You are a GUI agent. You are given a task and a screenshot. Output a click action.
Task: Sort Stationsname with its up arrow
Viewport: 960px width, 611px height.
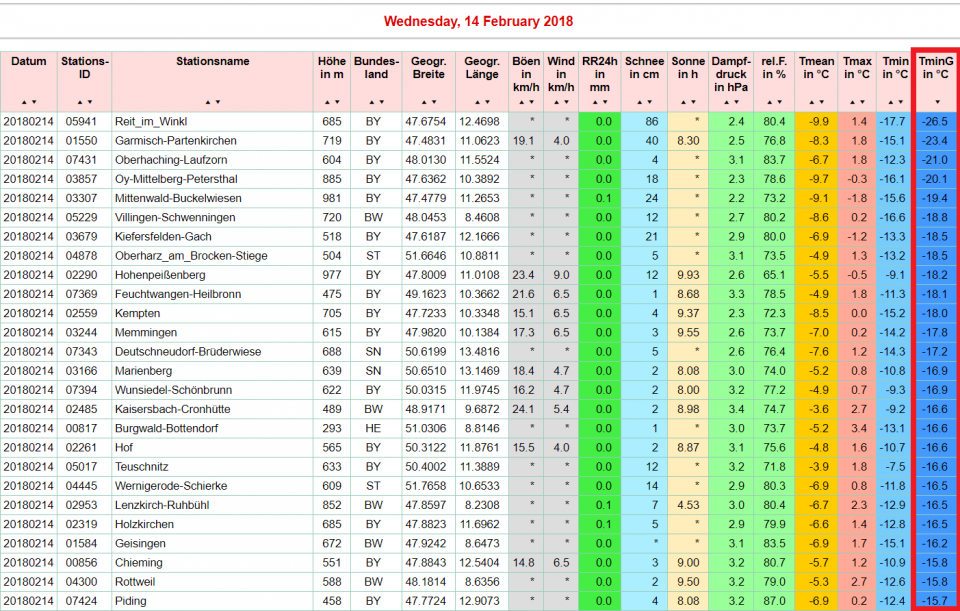(x=206, y=103)
